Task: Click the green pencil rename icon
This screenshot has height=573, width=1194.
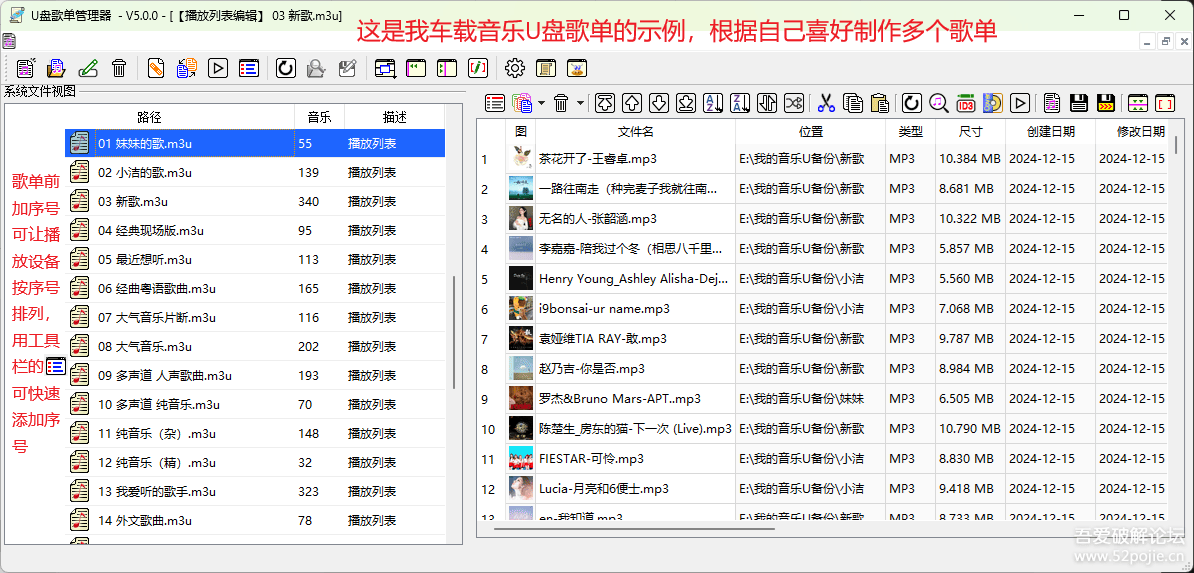Action: pos(88,68)
